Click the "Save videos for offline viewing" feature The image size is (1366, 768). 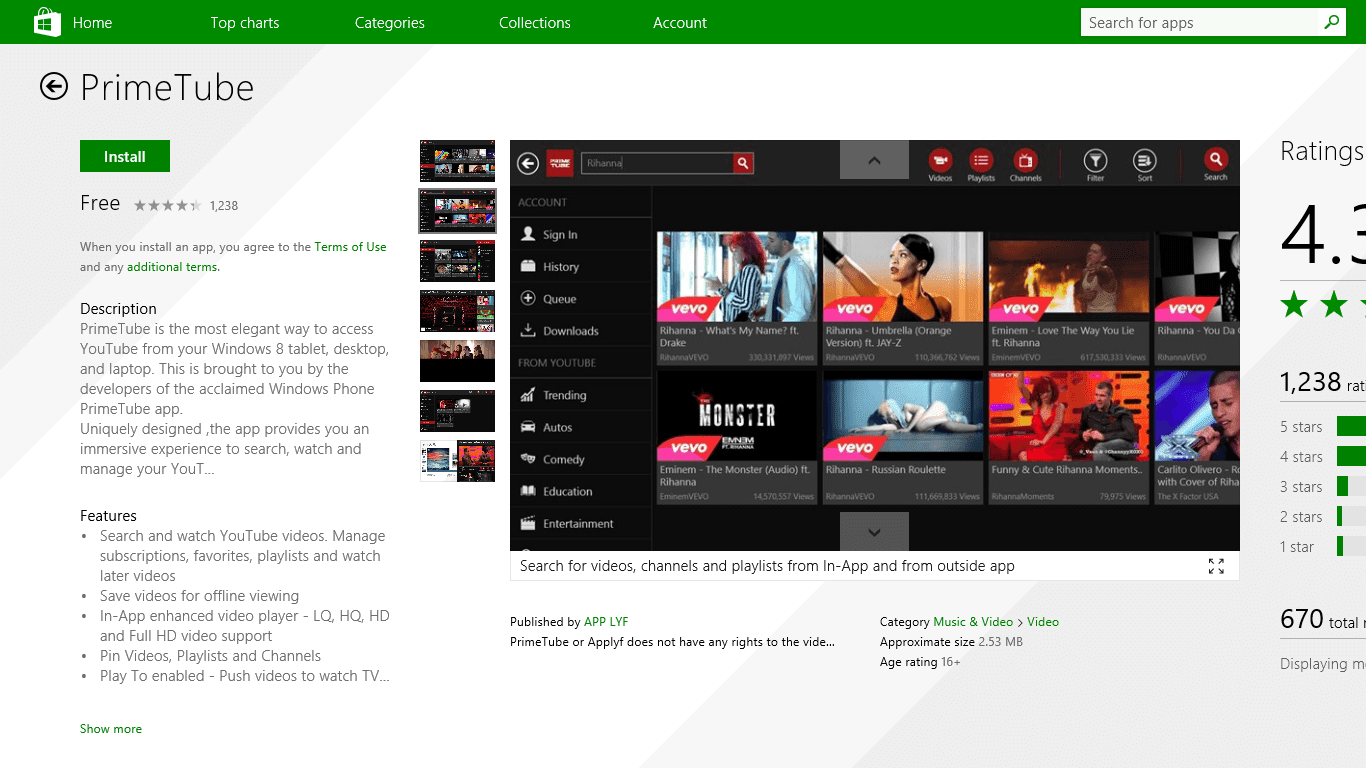(x=199, y=596)
